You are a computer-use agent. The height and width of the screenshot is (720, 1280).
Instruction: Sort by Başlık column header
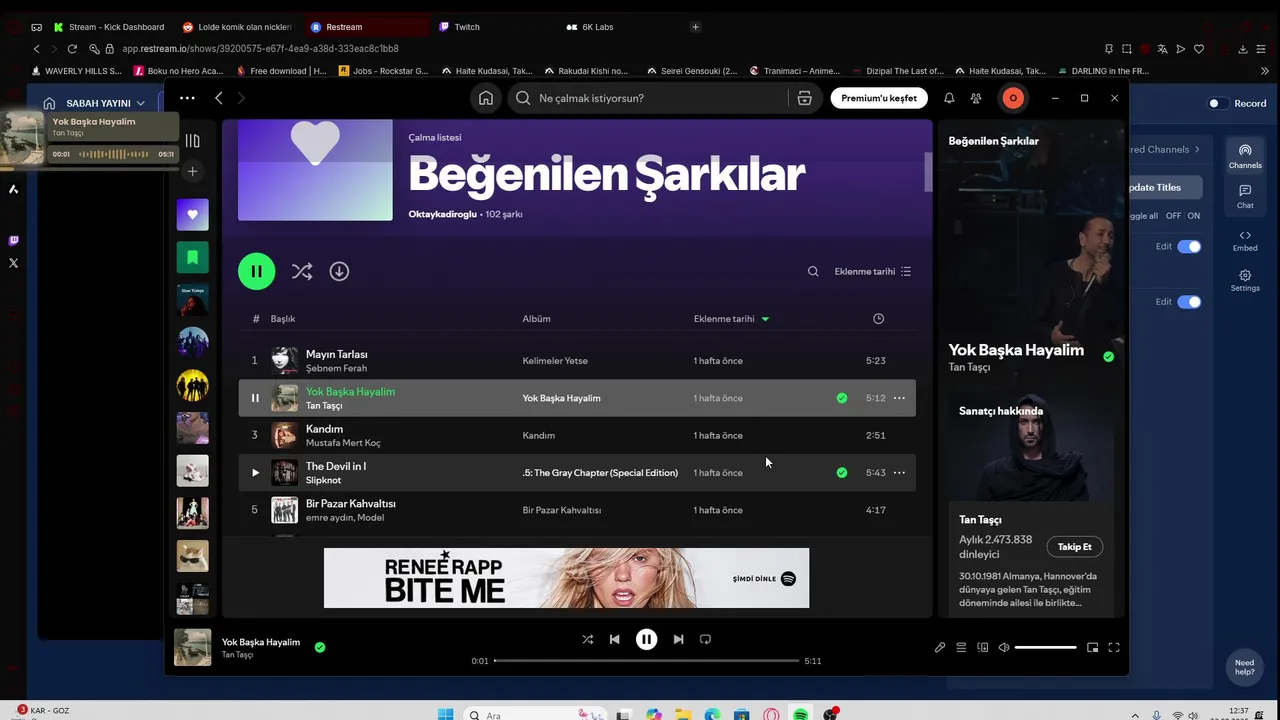click(x=283, y=319)
